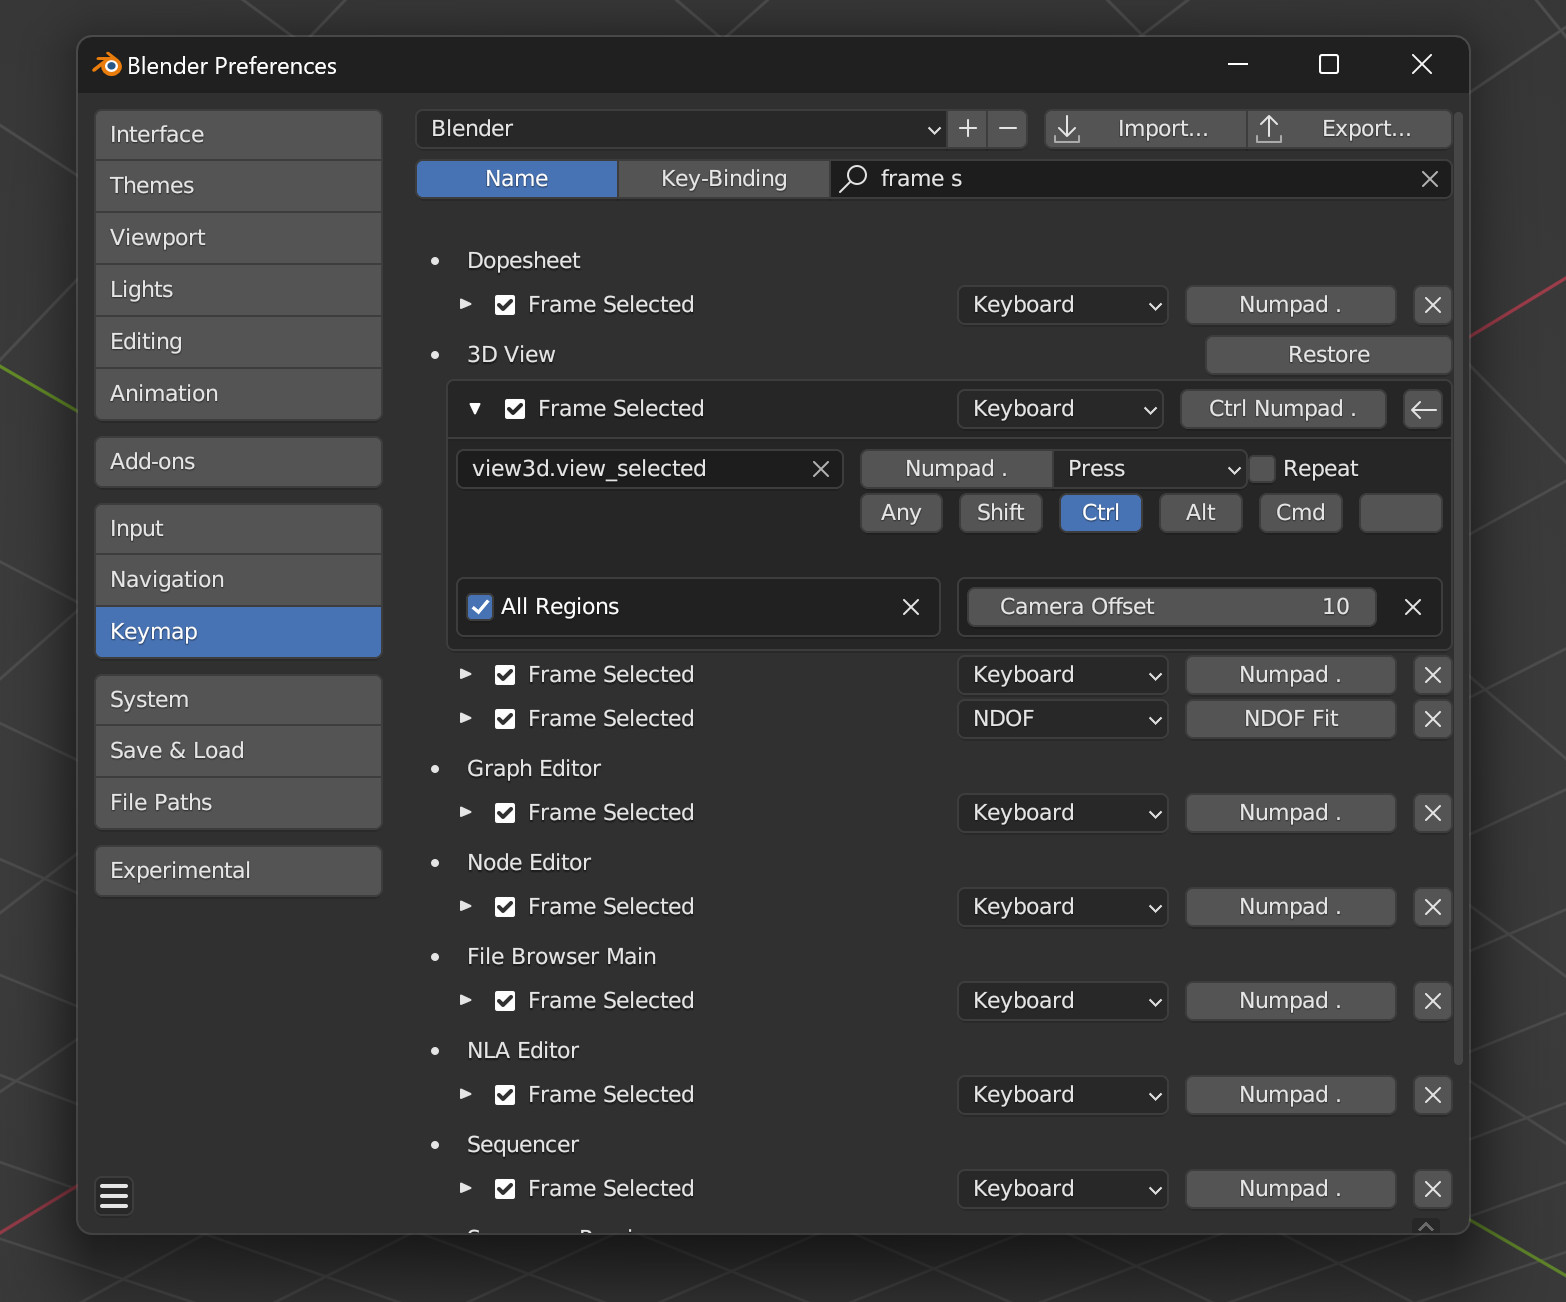Click the Export keymap button
The width and height of the screenshot is (1566, 1302).
pos(1349,129)
